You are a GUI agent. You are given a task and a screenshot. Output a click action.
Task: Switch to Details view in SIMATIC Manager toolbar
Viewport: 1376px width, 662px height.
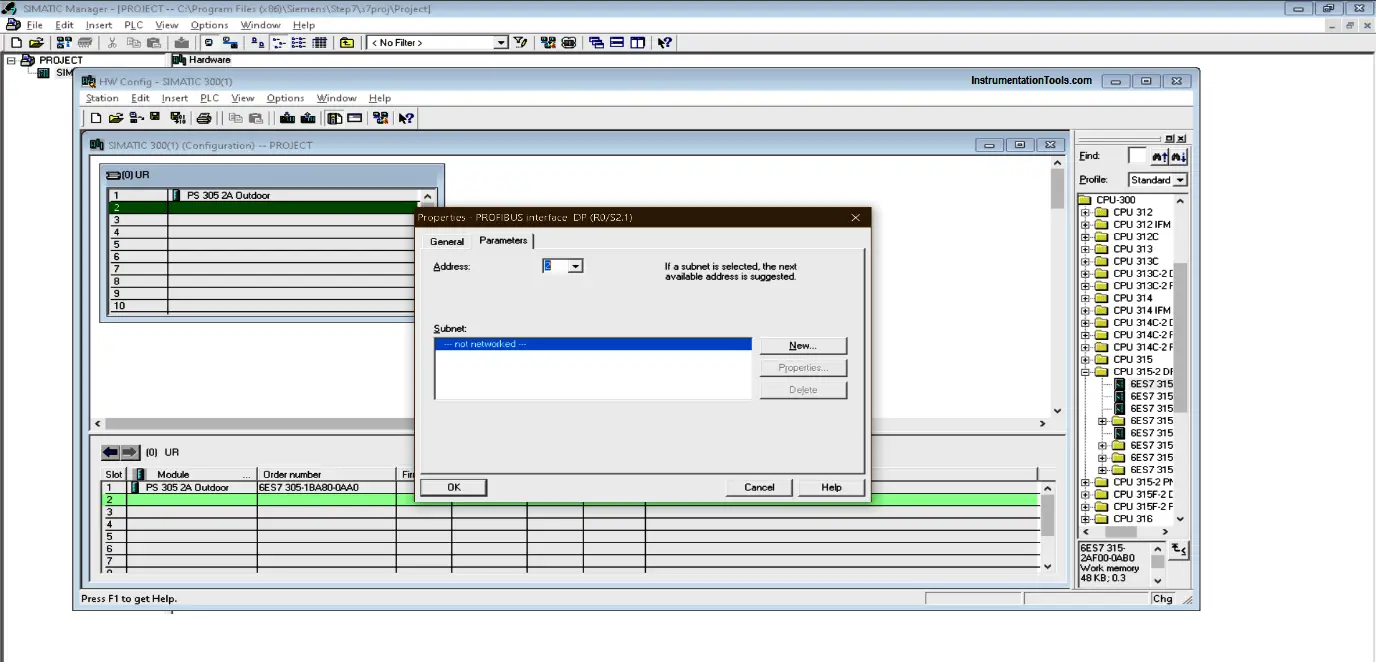pyautogui.click(x=320, y=43)
